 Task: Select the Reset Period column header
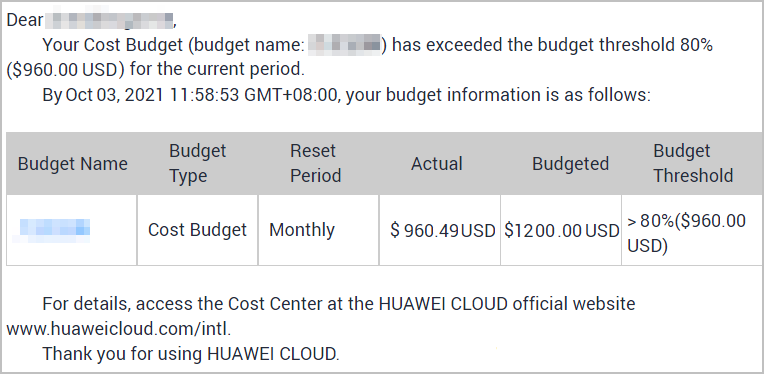[x=315, y=163]
